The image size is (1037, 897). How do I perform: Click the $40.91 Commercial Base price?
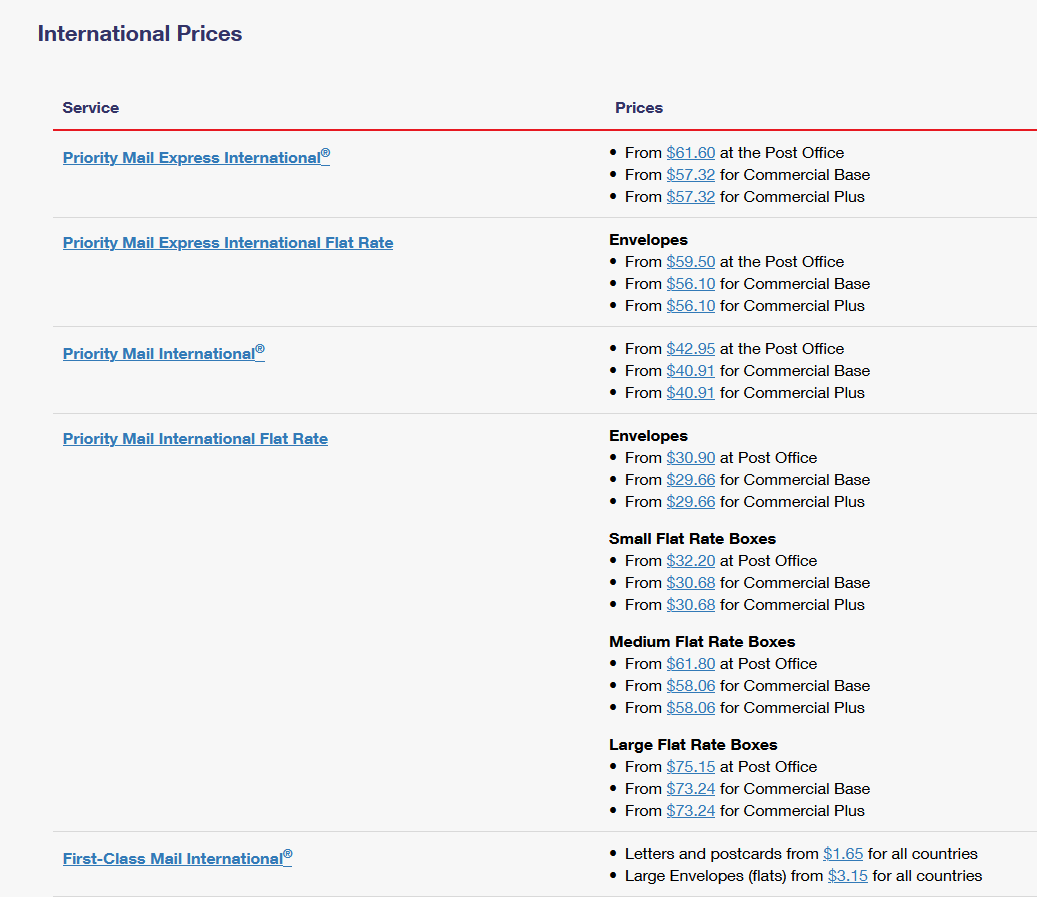pyautogui.click(x=691, y=371)
